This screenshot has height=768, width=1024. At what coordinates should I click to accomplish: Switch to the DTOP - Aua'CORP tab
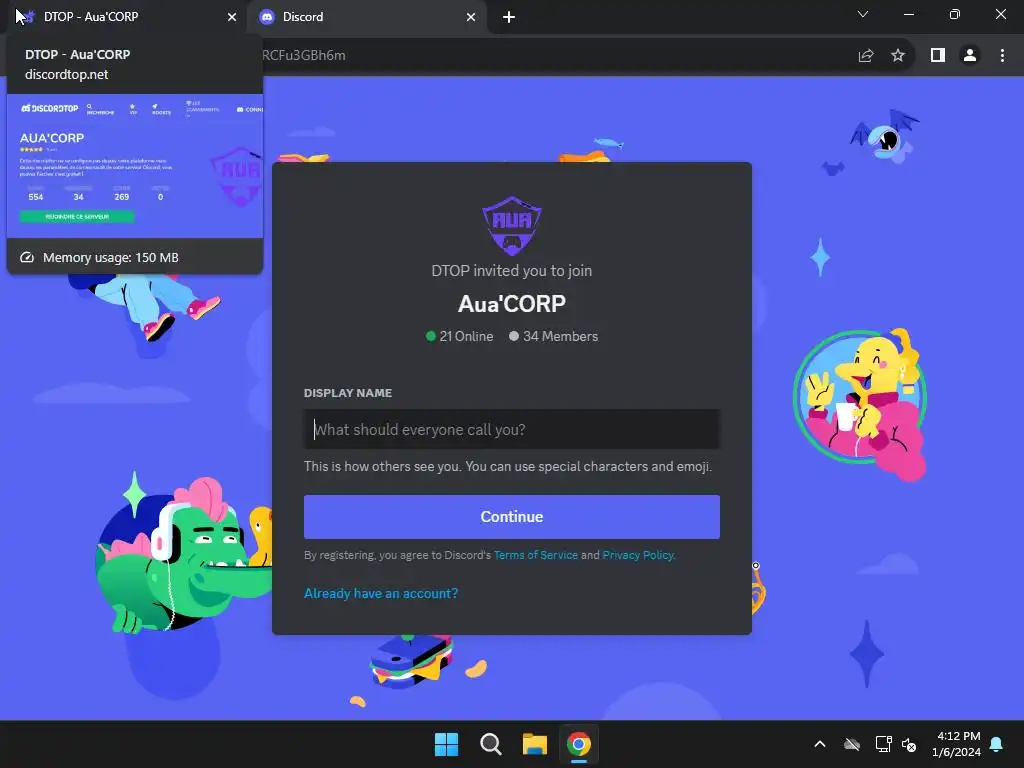click(124, 17)
